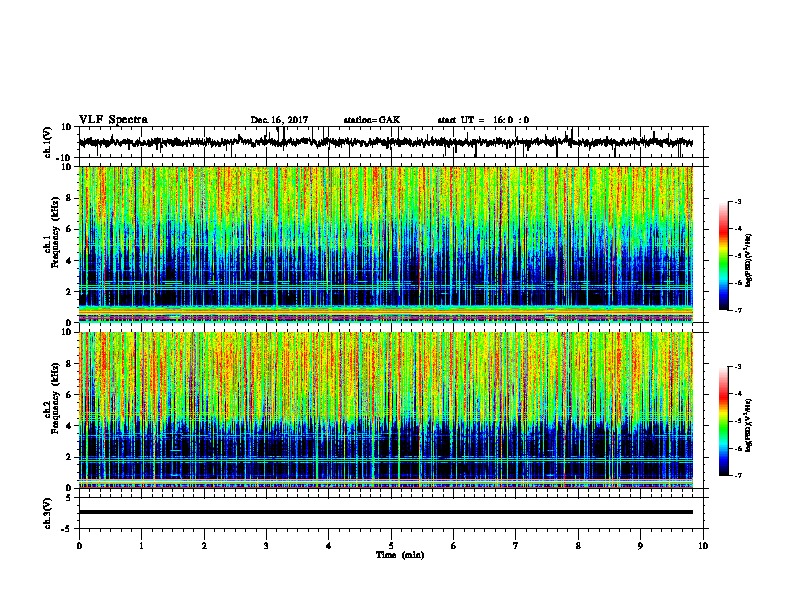792x612 pixels.
Task: Click the "2" kHz tick on ch.2 frequency axis
Action: tap(70, 457)
